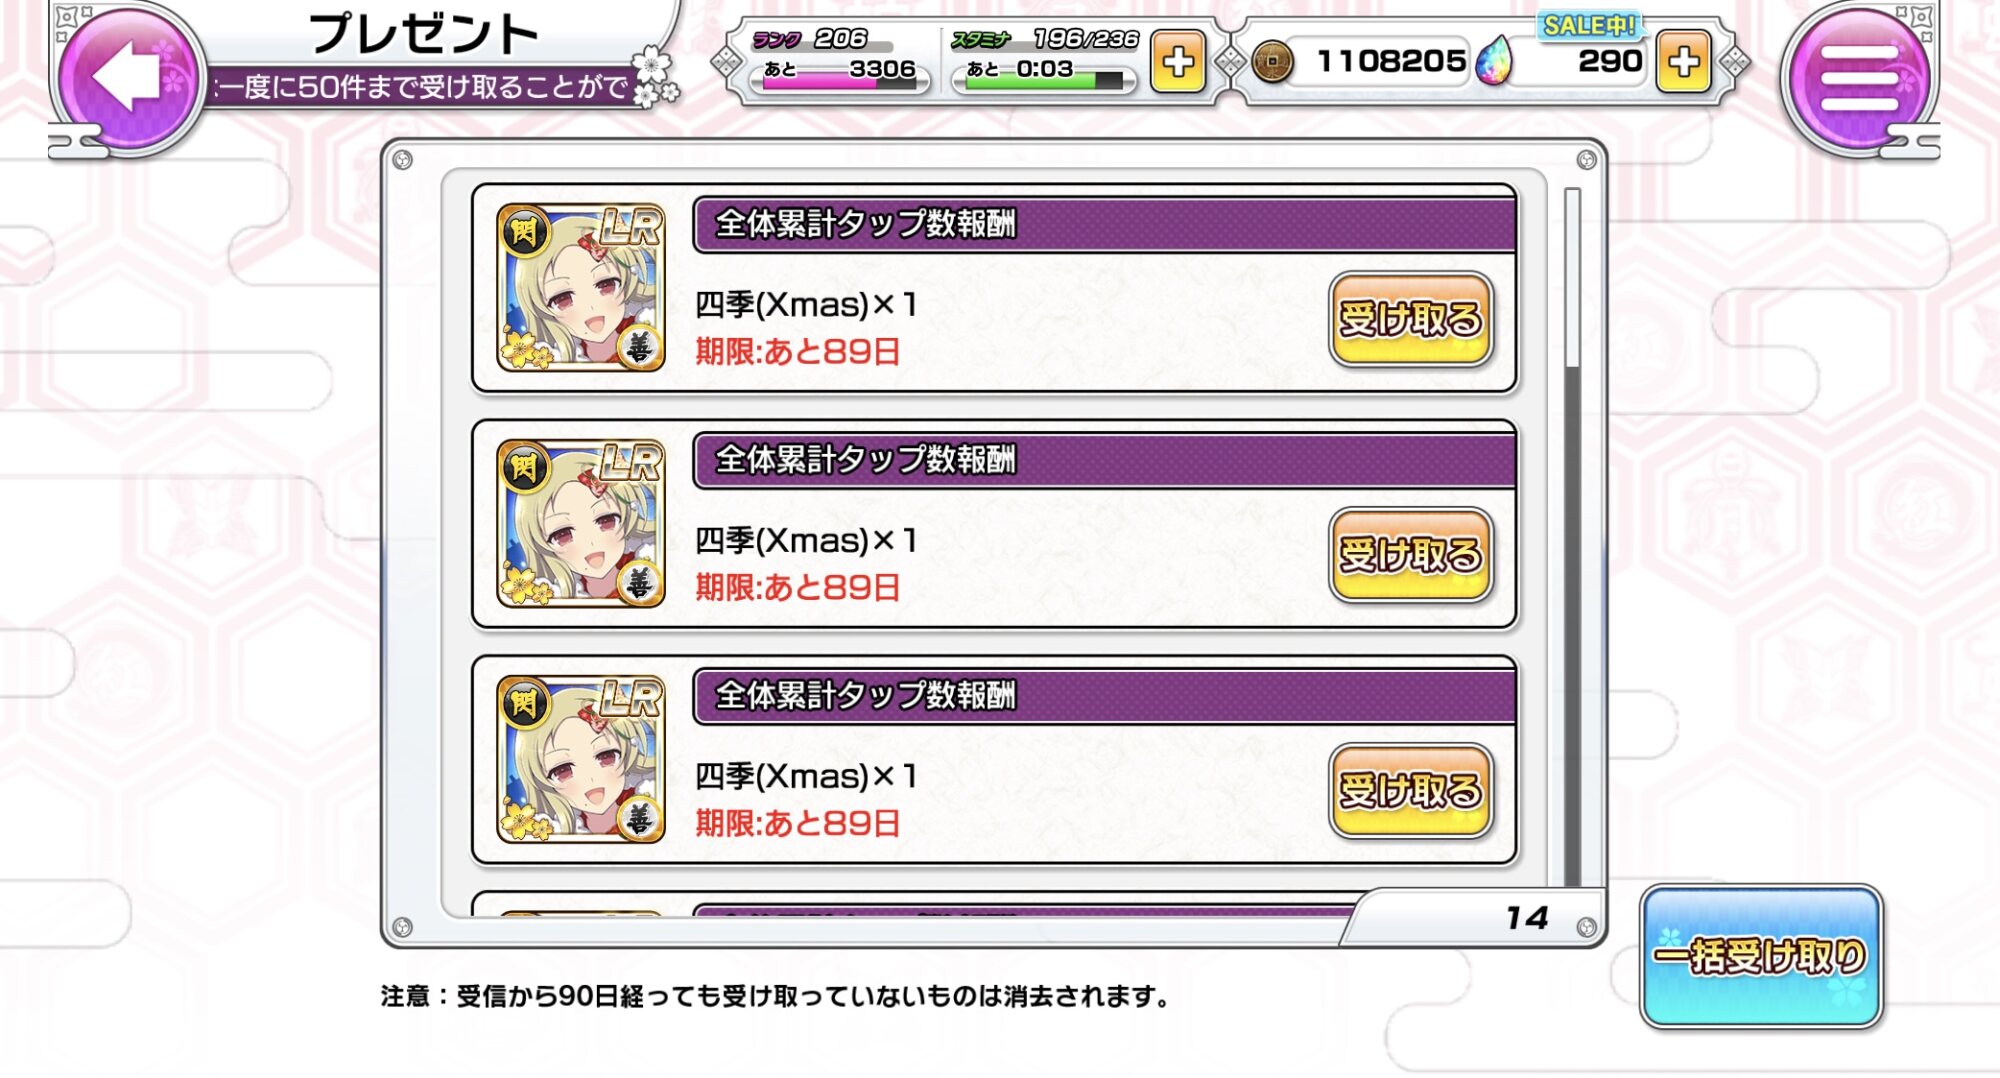Tap the green stamina gauge bar

[1044, 81]
